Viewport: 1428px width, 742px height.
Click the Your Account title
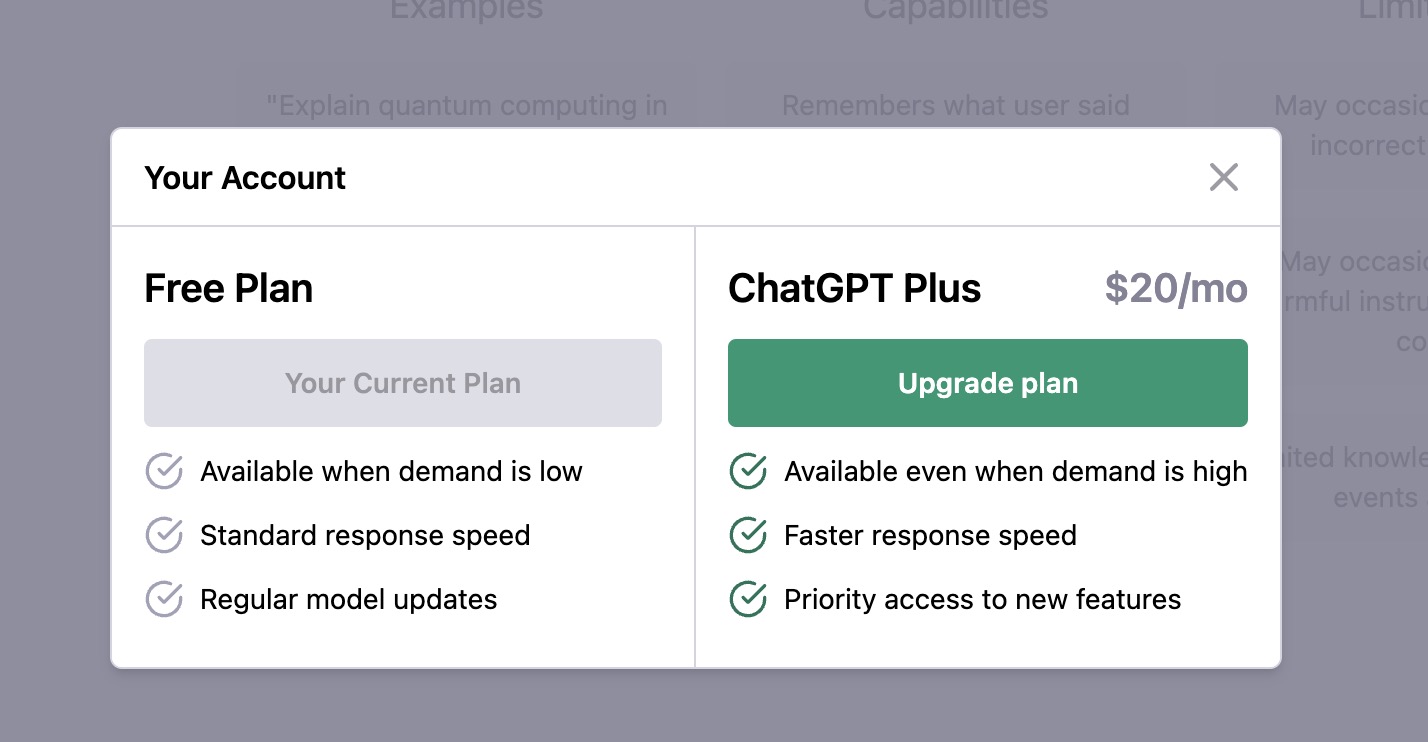coord(245,178)
